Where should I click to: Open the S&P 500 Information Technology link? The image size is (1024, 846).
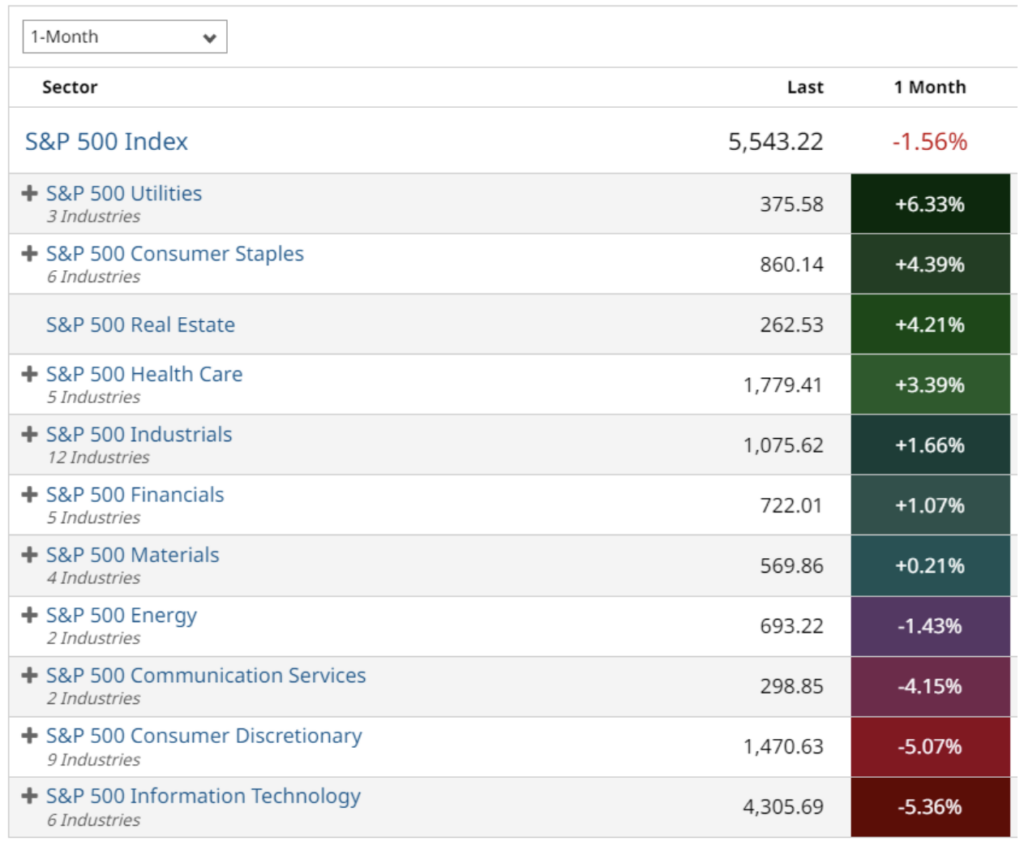pyautogui.click(x=203, y=796)
